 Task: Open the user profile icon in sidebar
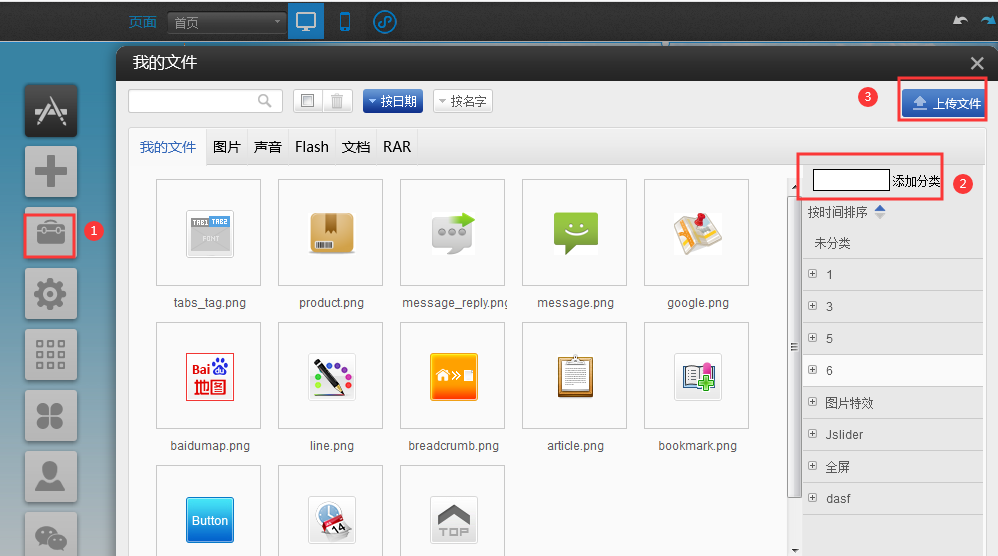[x=50, y=476]
